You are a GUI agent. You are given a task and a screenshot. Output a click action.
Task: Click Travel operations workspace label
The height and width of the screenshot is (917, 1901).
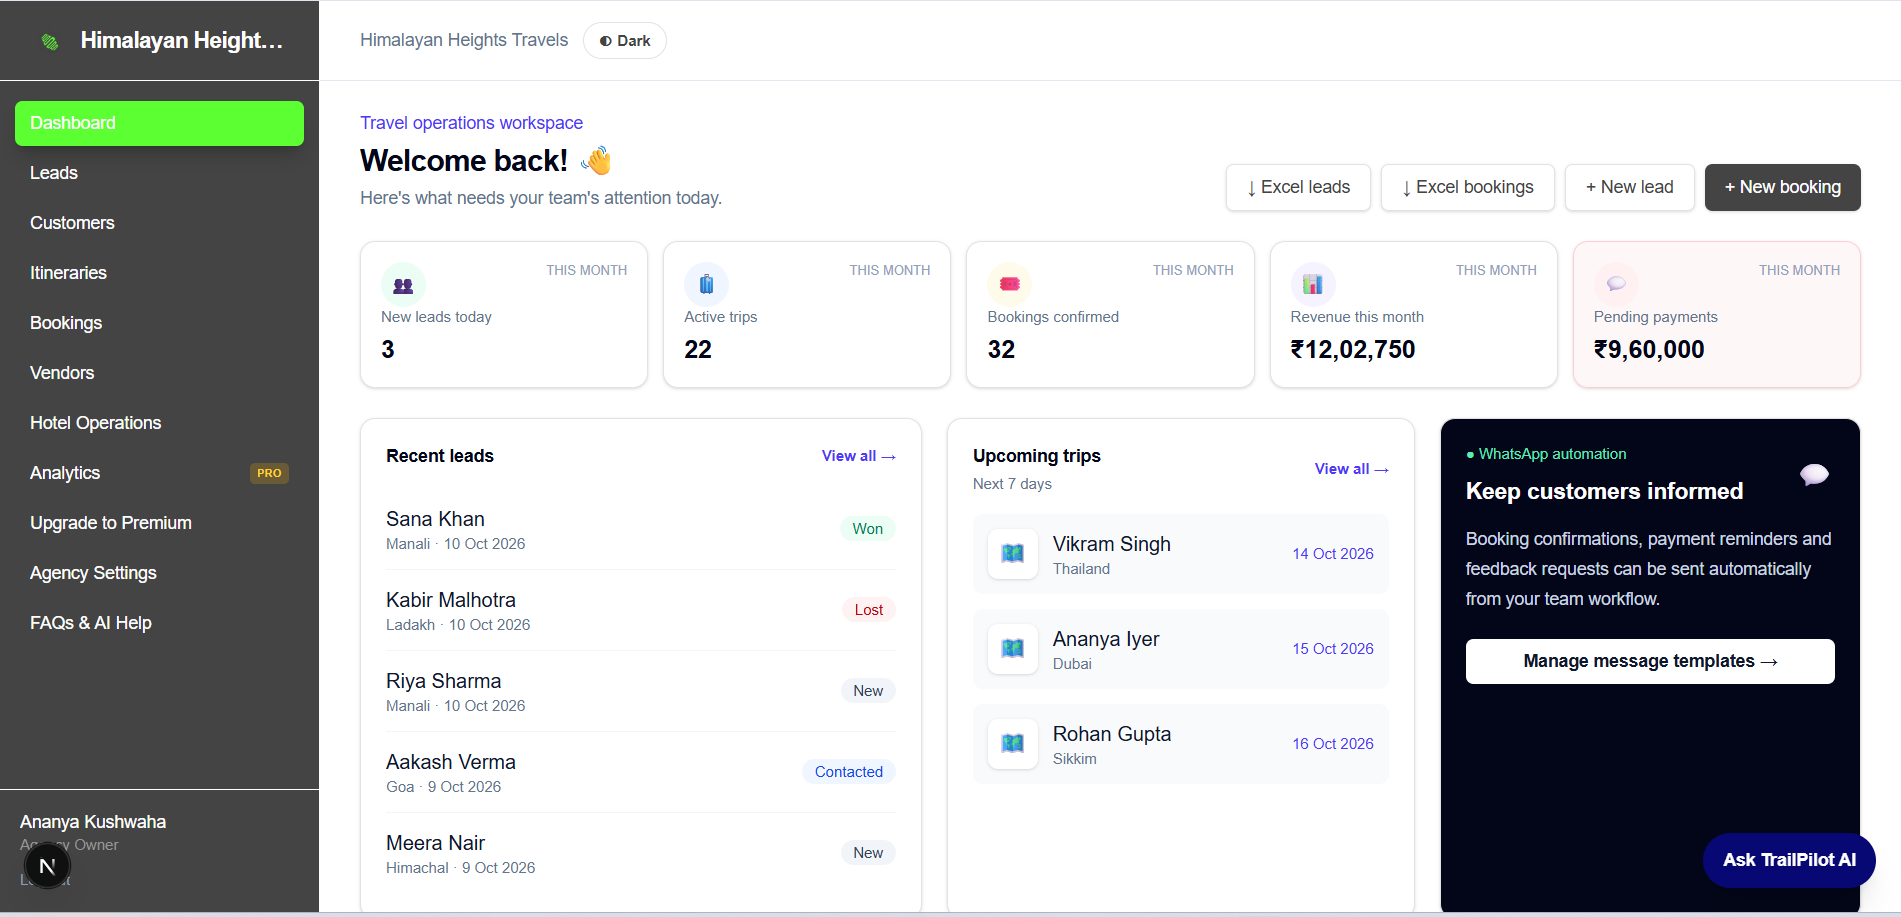coord(471,123)
